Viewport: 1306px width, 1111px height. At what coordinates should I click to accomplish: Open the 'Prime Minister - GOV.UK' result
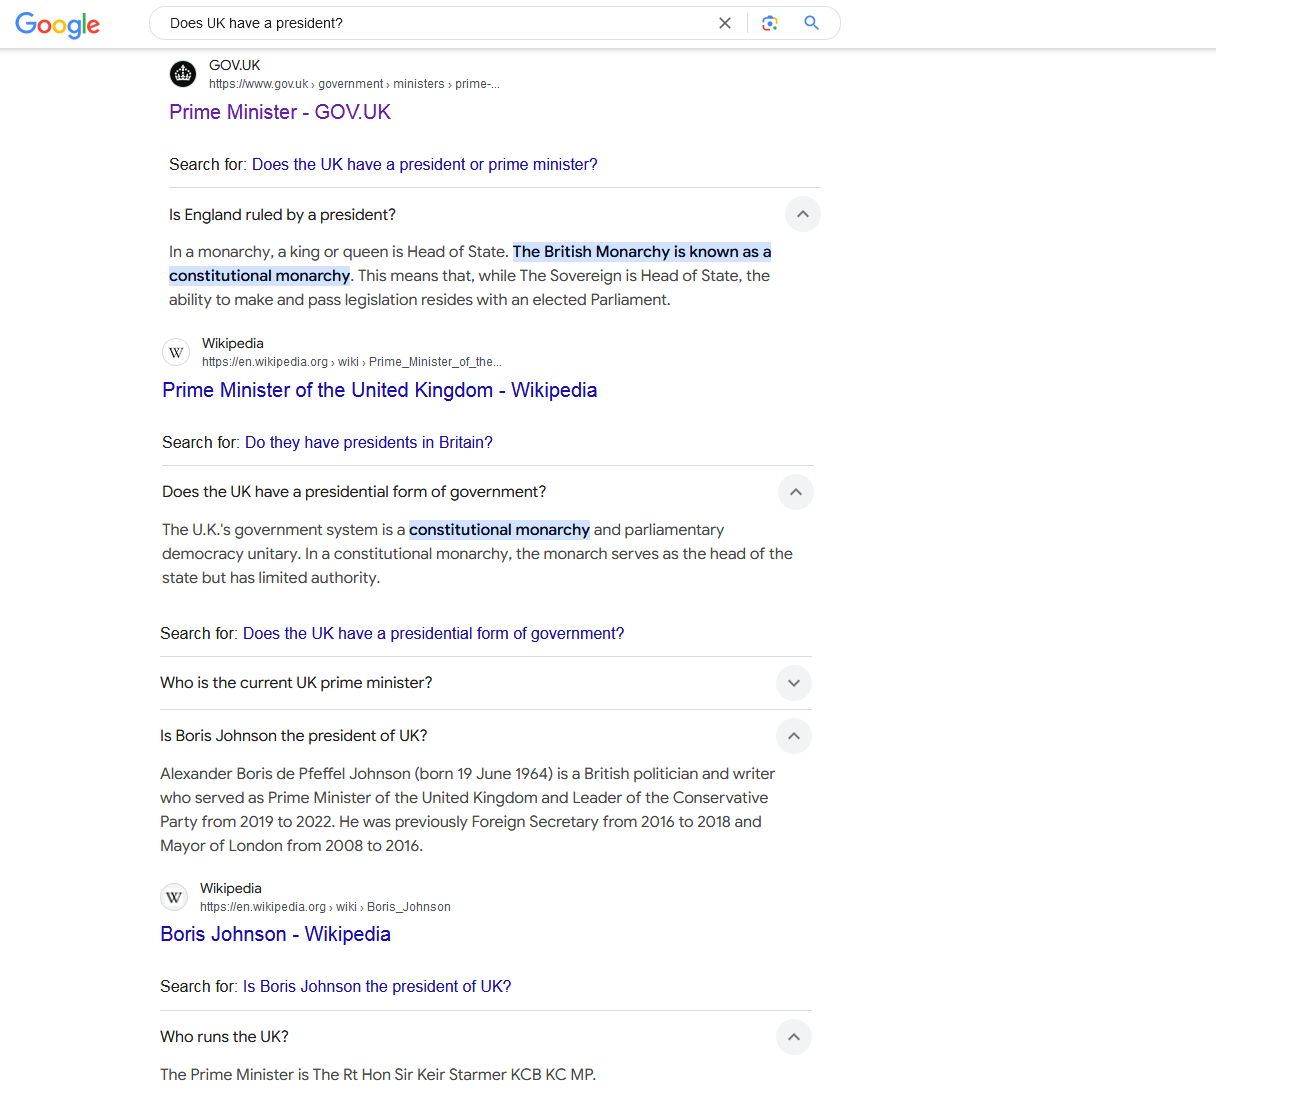[x=280, y=112]
